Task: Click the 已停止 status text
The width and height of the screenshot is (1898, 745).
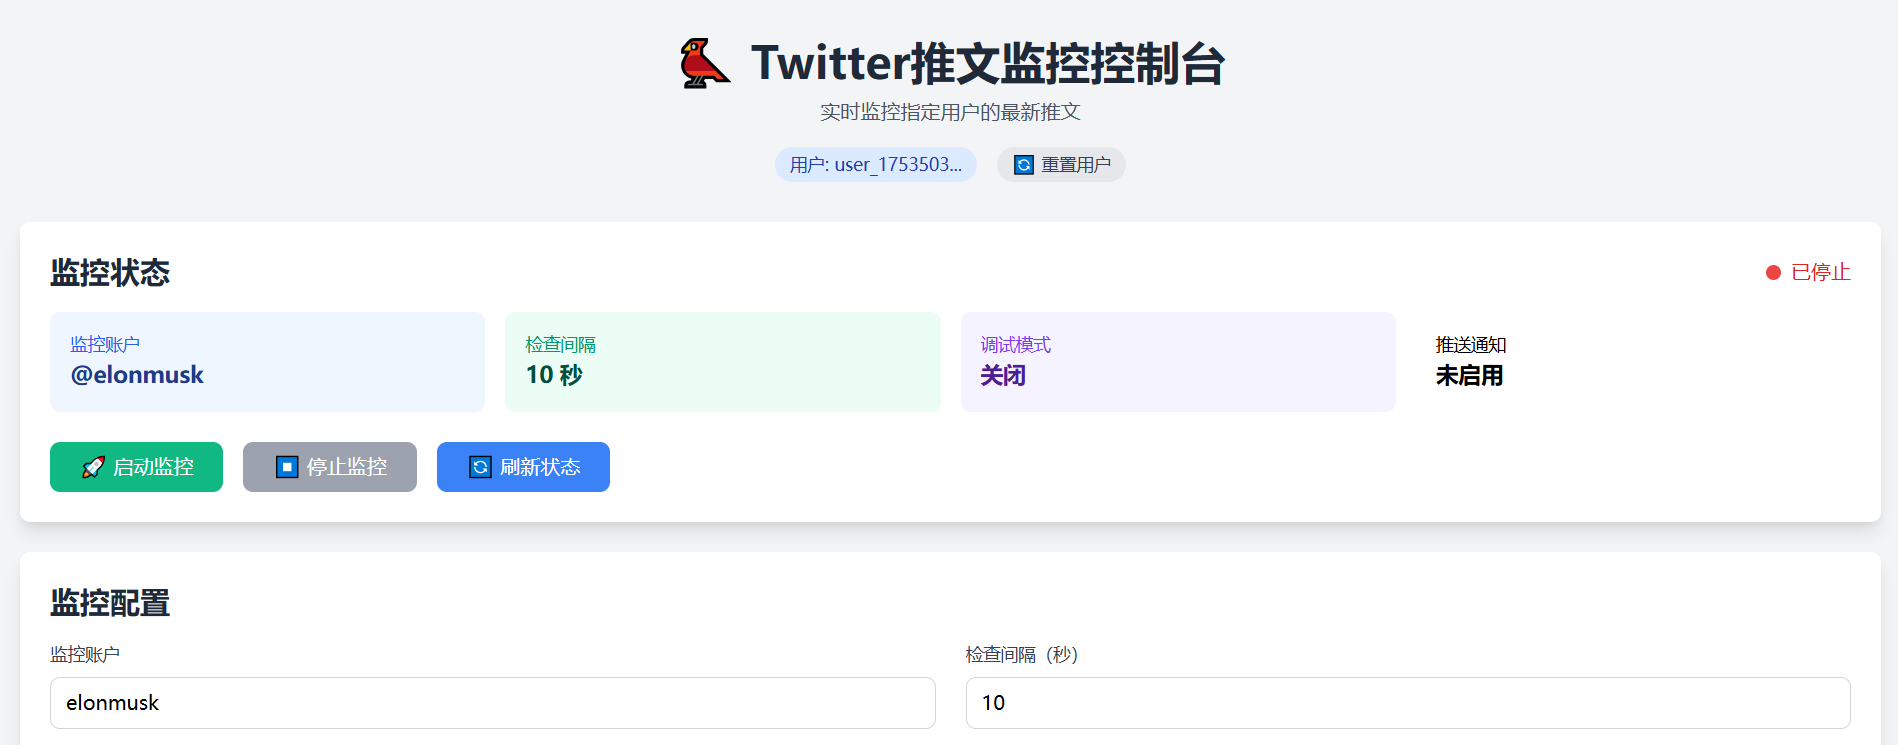Action: coord(1821,273)
